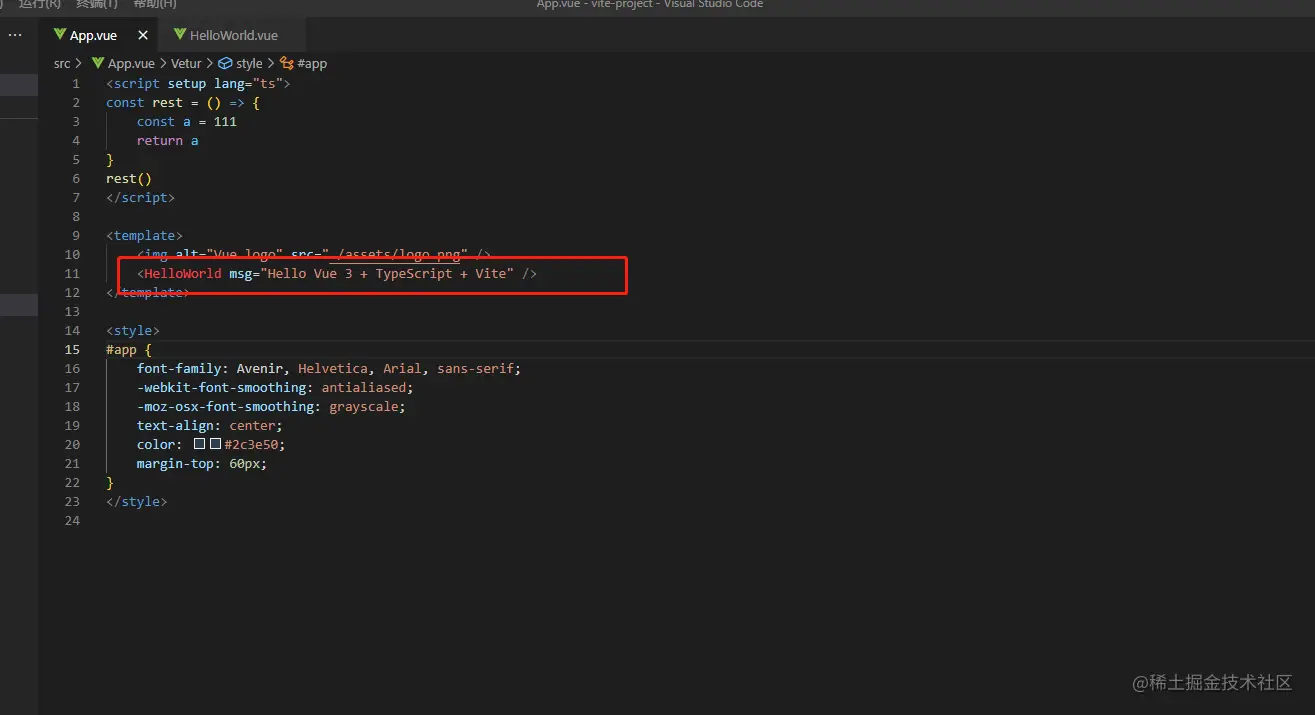Click the 'return a' statement
Viewport: 1315px width, 715px height.
pos(168,140)
